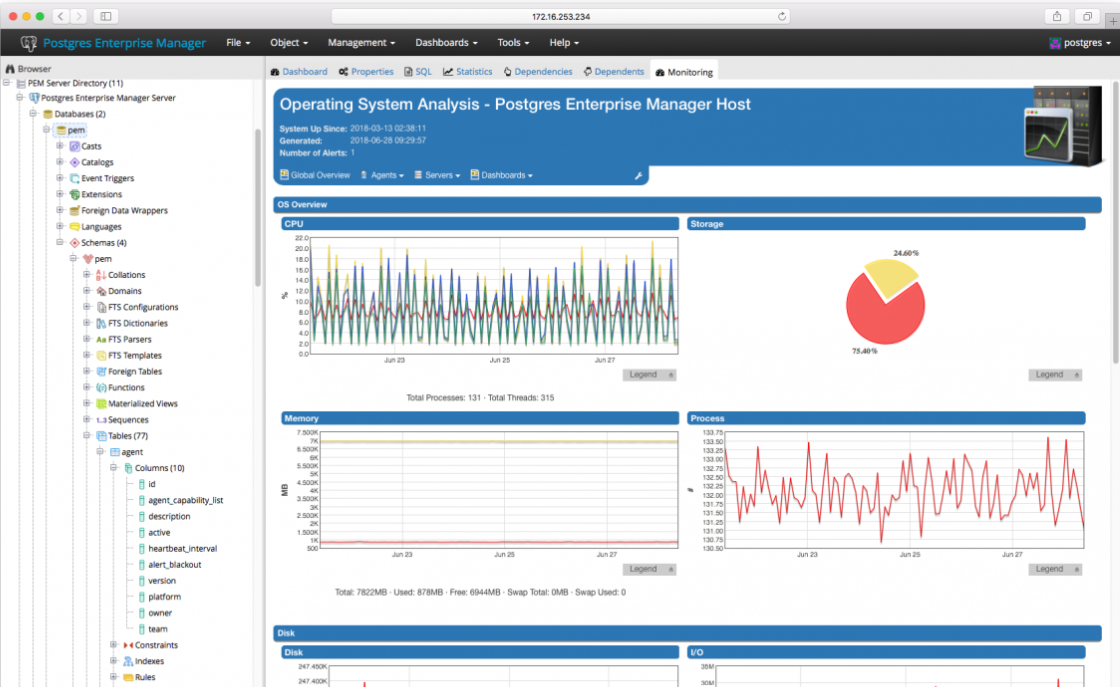Collapse the Databases (2) tree node
The width and height of the screenshot is (1120, 687).
(x=33, y=114)
